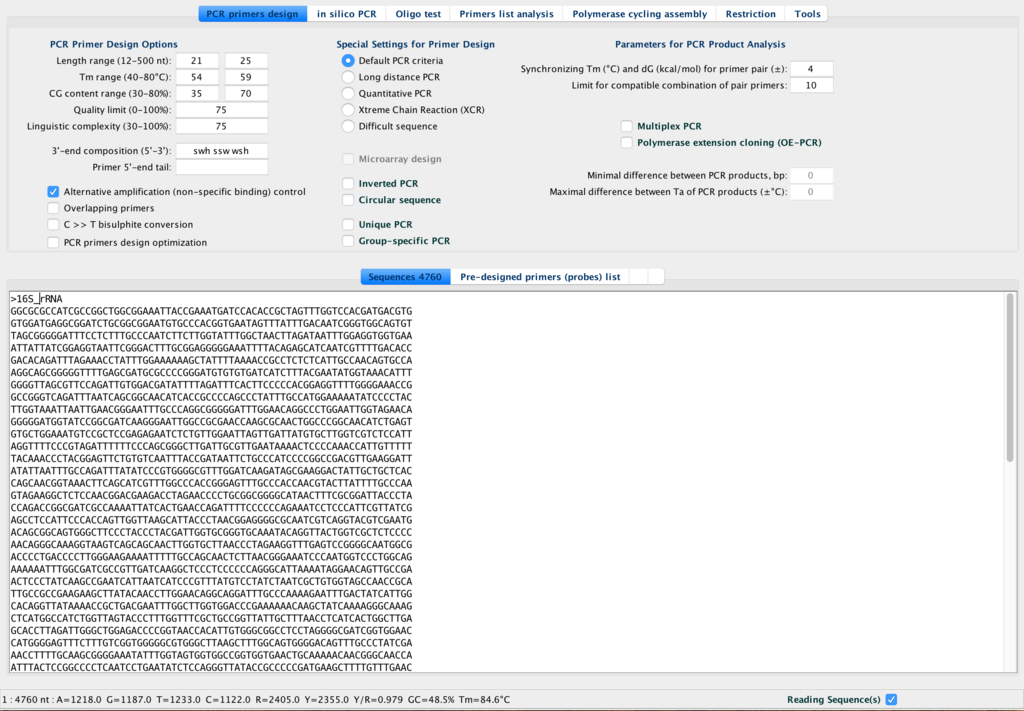Click the empty Primer 5'-end tail field

point(222,167)
